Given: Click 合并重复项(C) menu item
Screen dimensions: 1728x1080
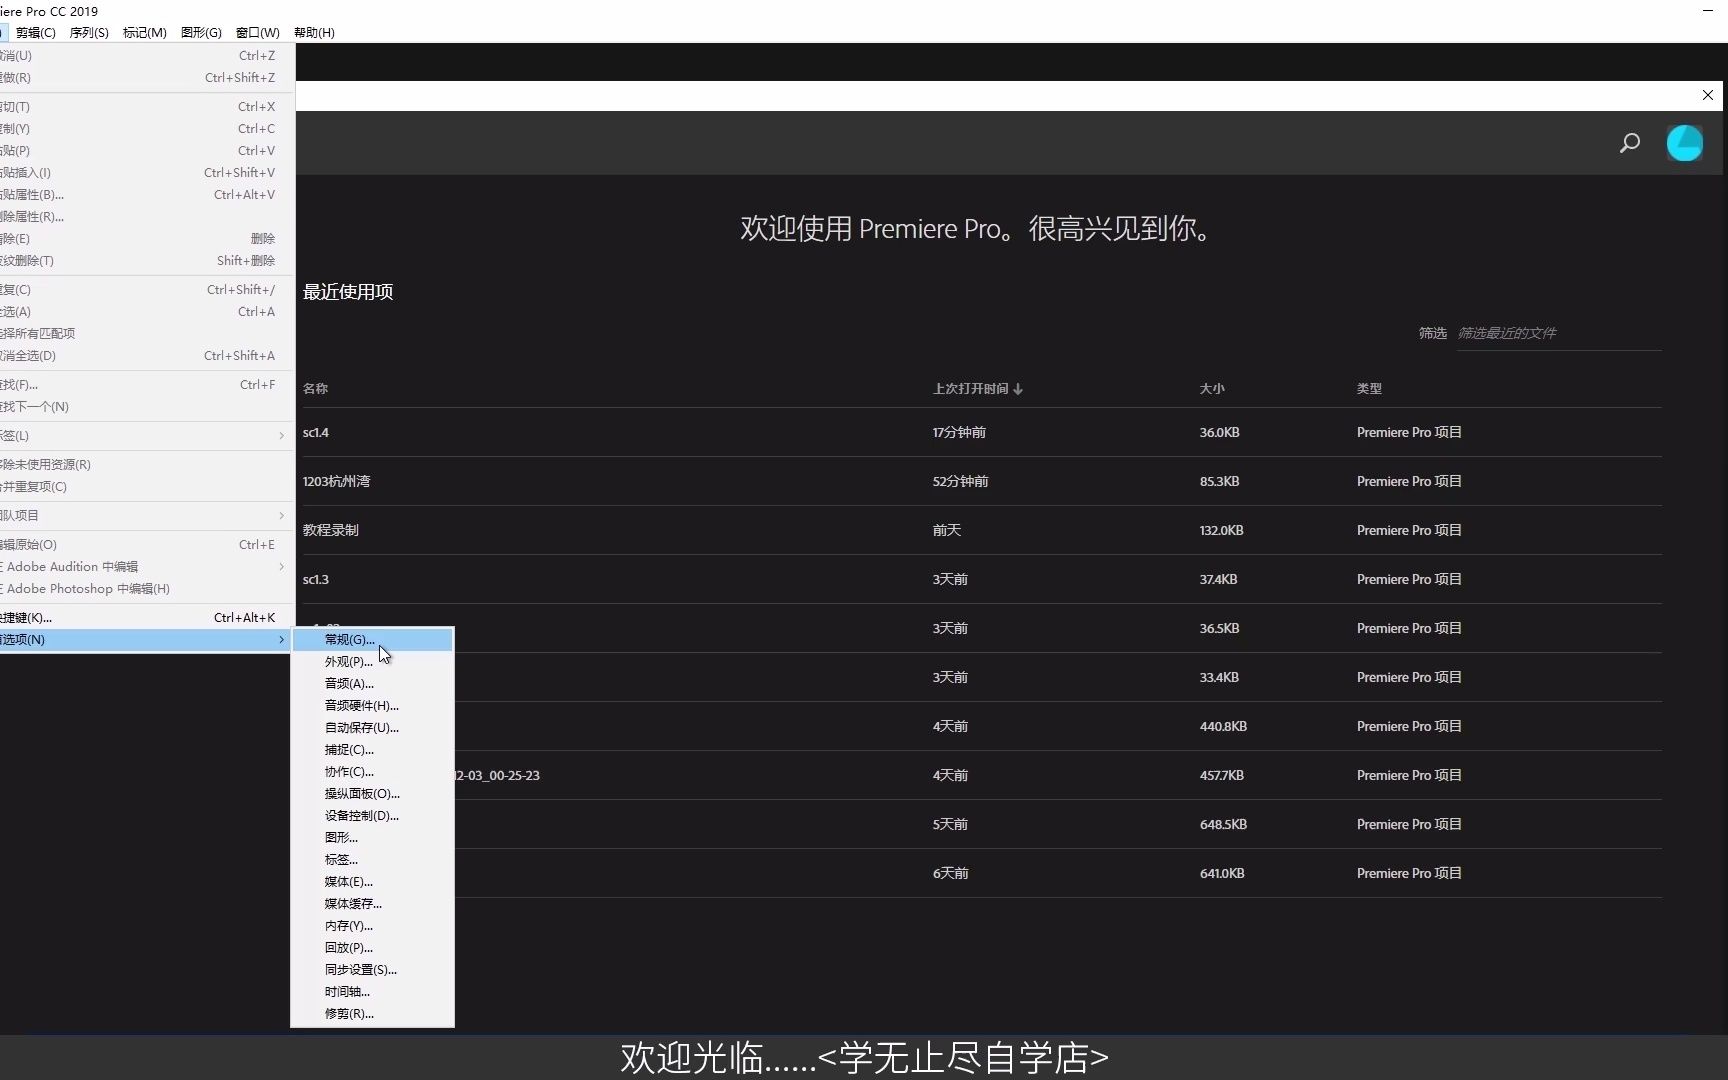Looking at the screenshot, I should pos(145,486).
